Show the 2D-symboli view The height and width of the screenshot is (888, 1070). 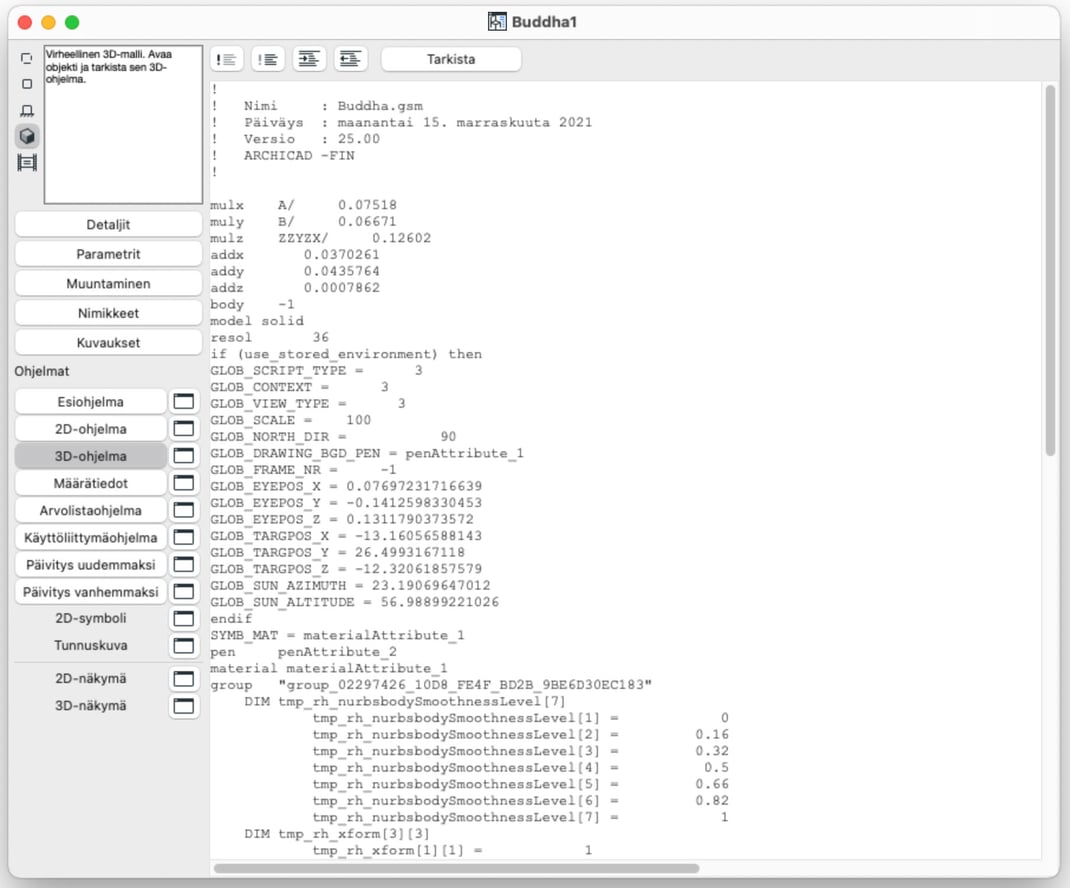(91, 618)
